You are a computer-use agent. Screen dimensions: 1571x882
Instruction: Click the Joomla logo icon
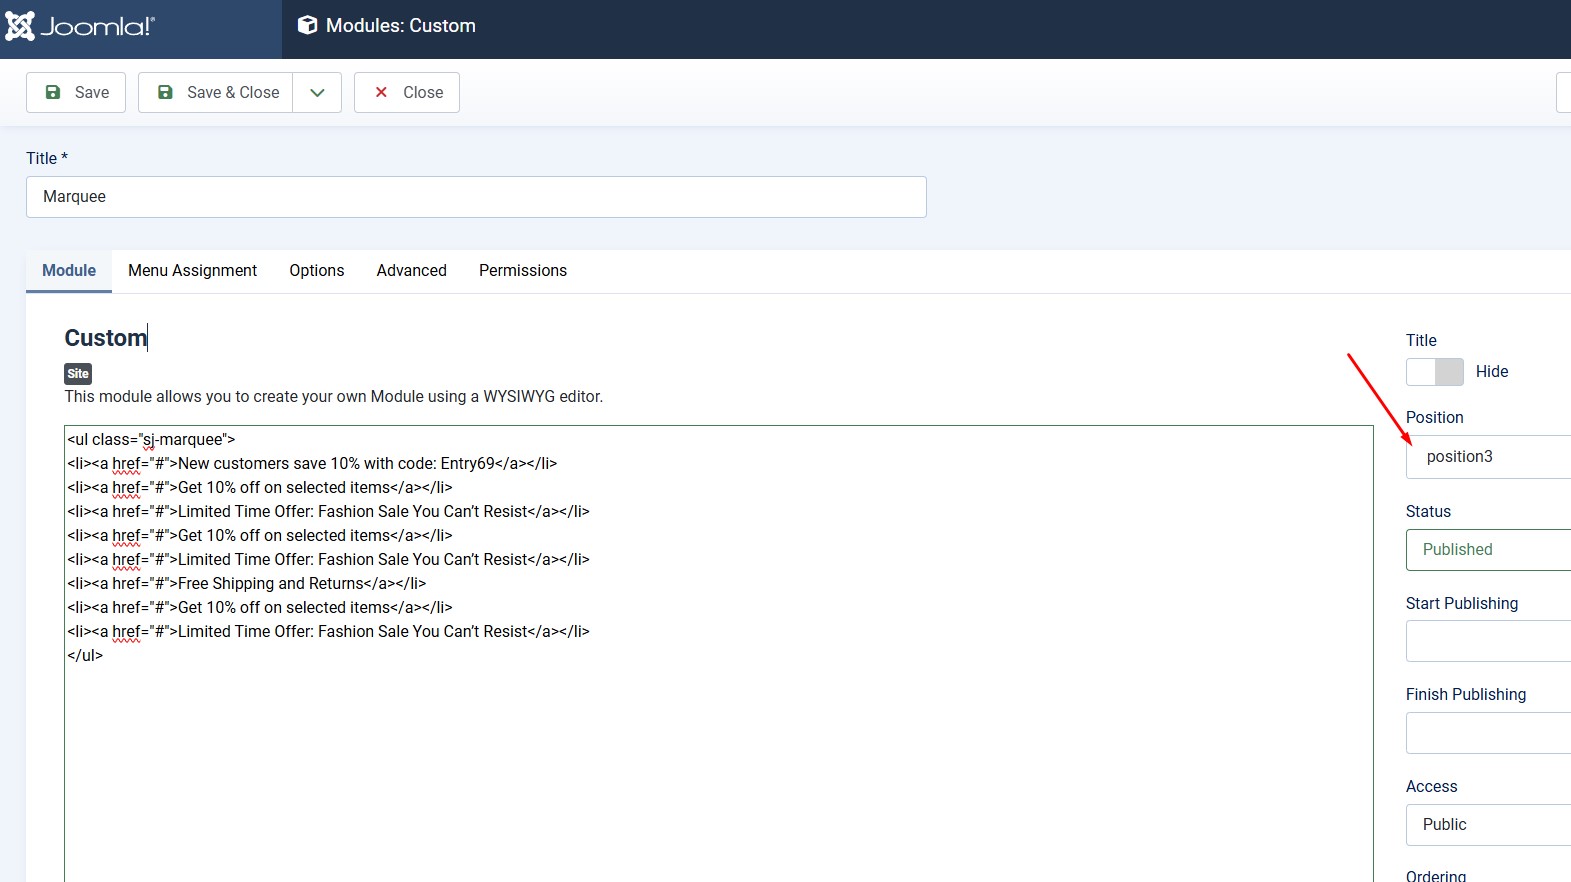point(20,26)
